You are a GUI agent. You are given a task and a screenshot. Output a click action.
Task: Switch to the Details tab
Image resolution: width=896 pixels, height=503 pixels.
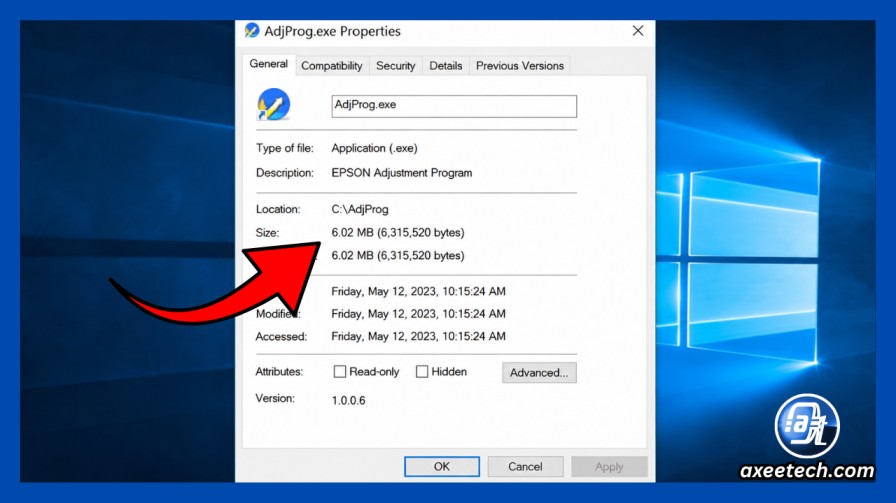click(x=445, y=66)
